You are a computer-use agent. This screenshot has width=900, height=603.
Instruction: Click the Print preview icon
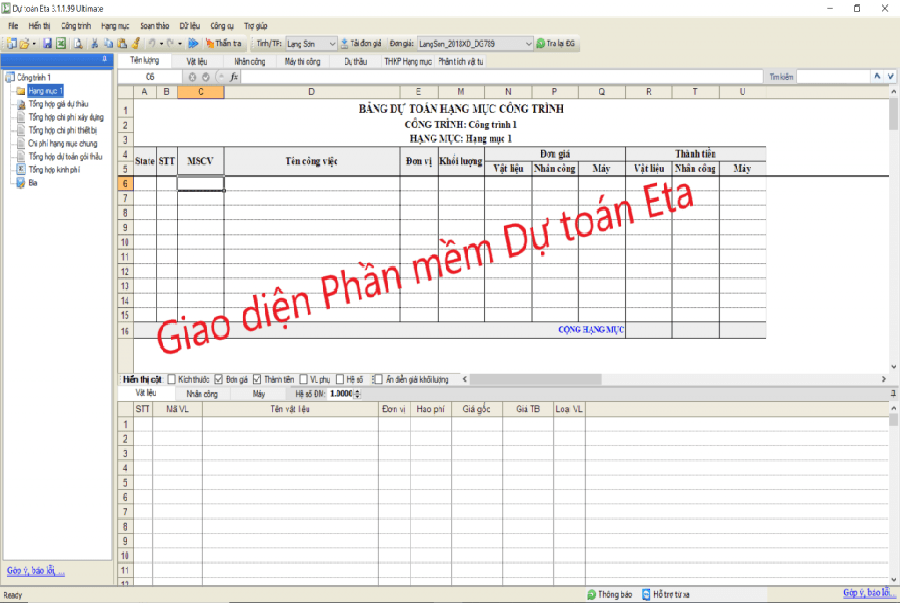[78, 44]
